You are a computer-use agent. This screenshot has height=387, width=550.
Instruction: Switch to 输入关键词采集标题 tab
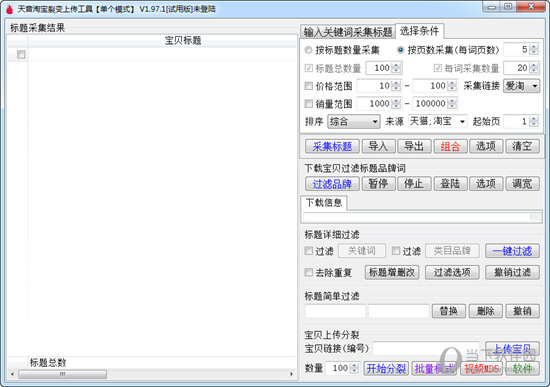point(348,32)
